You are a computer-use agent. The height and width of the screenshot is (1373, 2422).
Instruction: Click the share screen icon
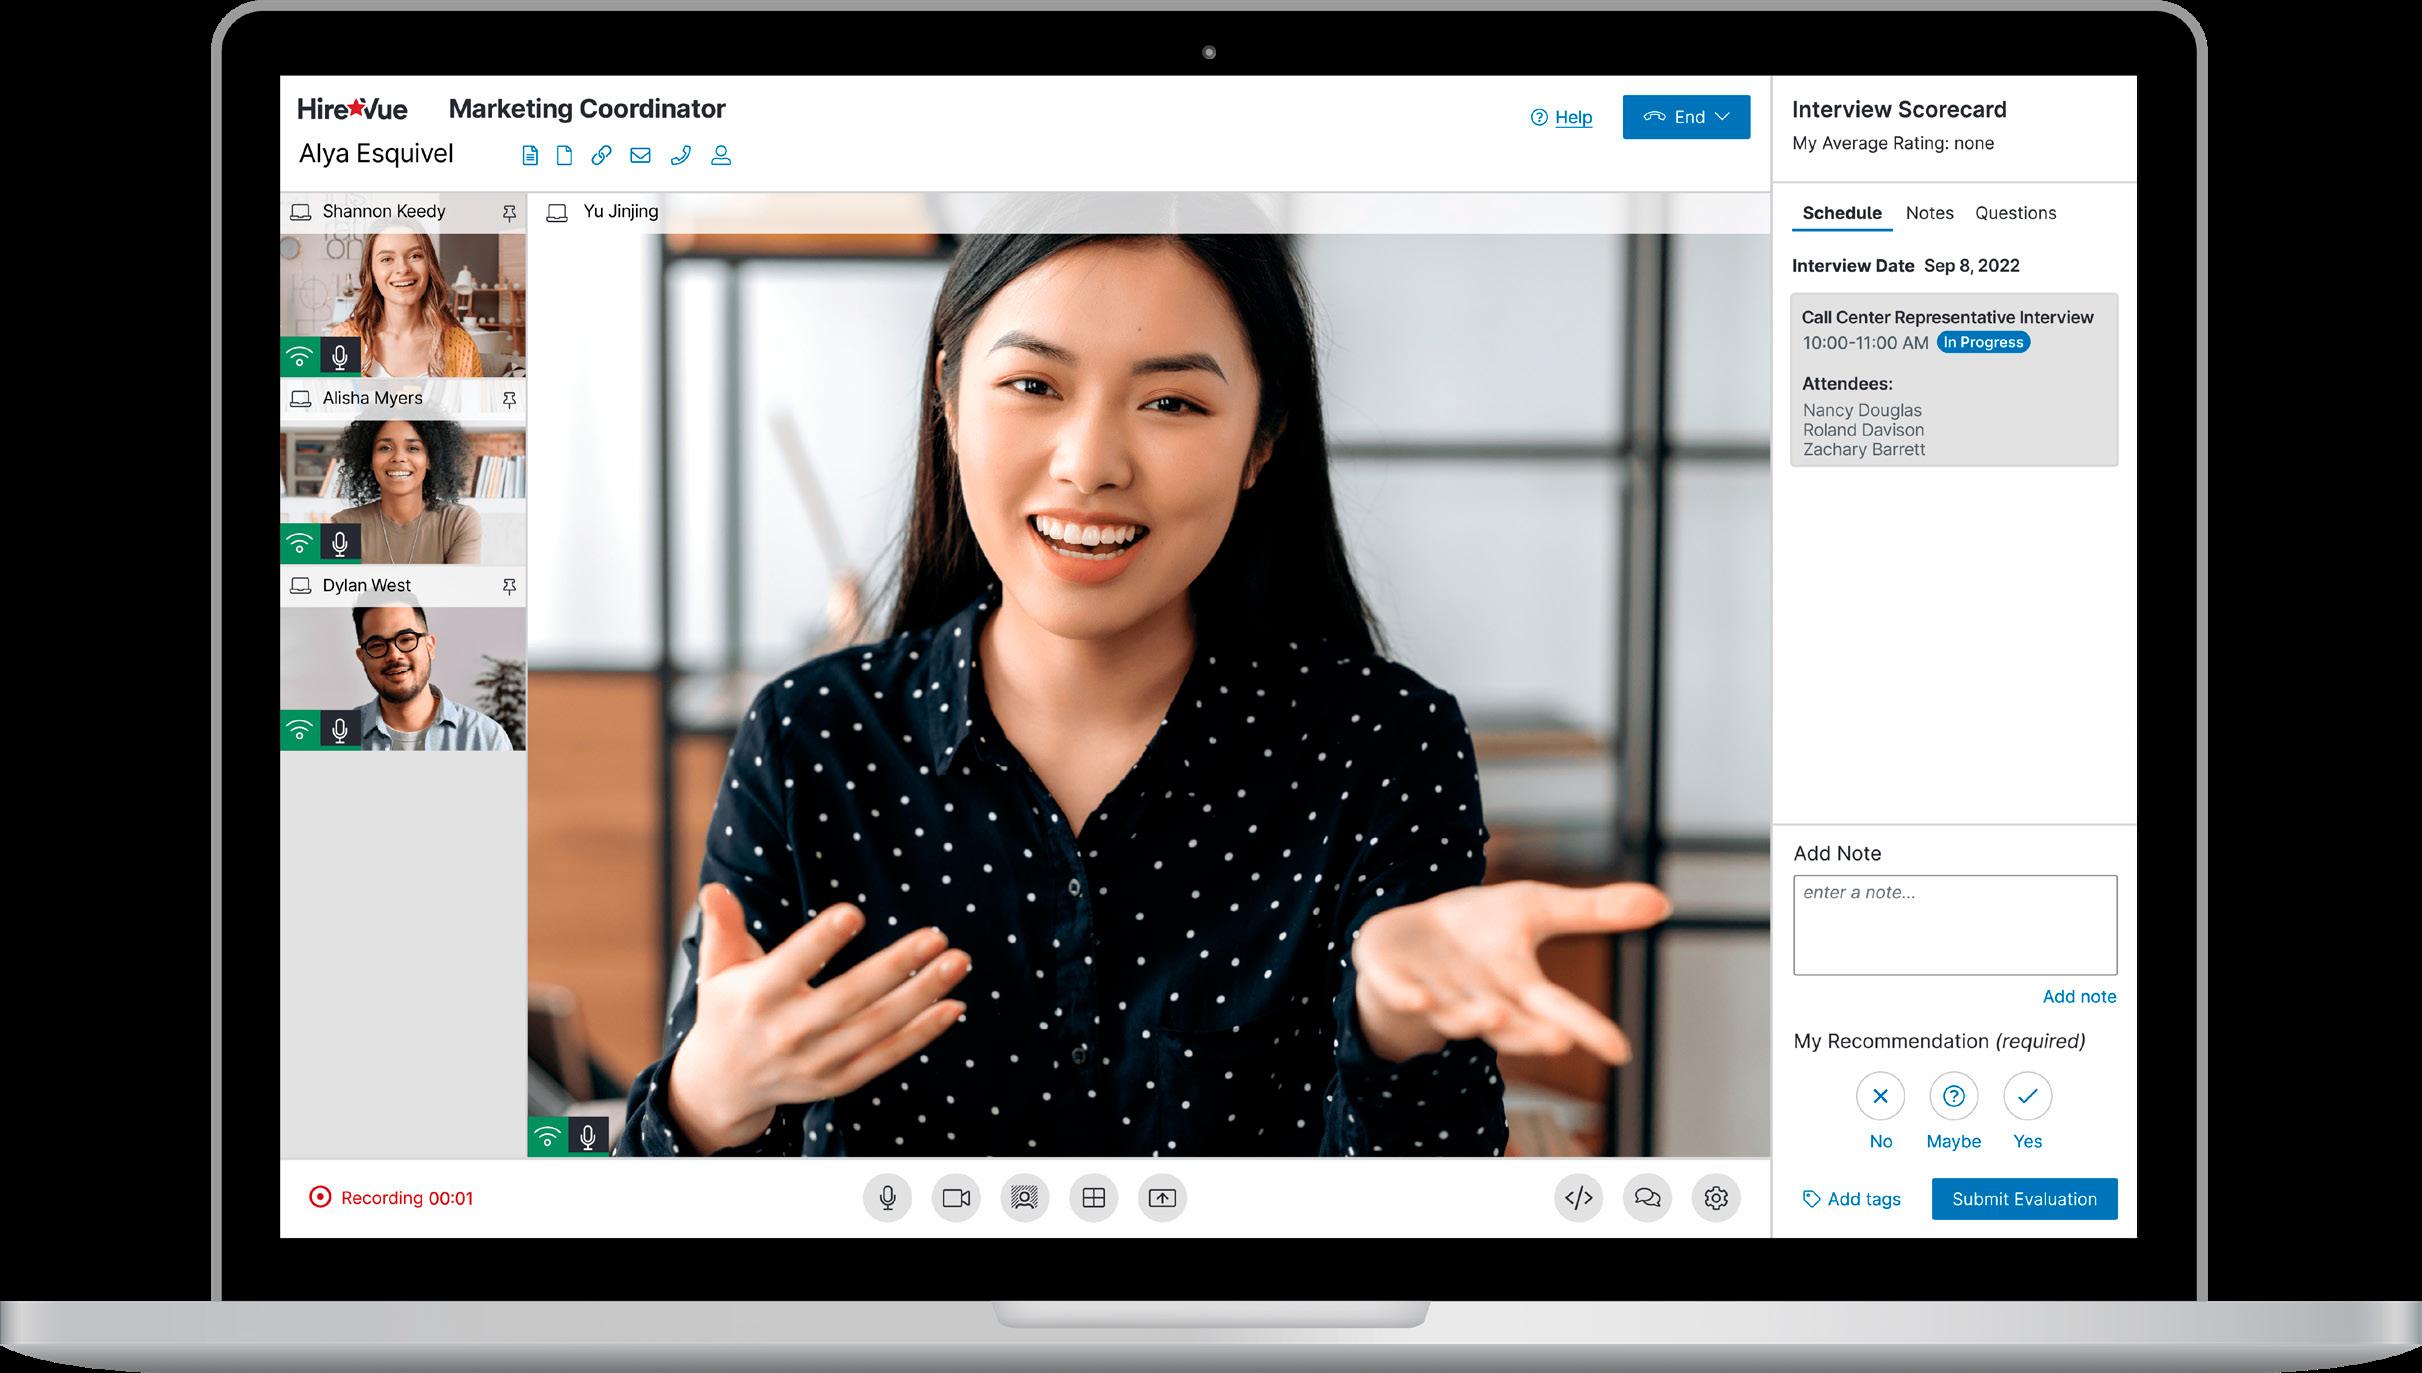1162,1197
